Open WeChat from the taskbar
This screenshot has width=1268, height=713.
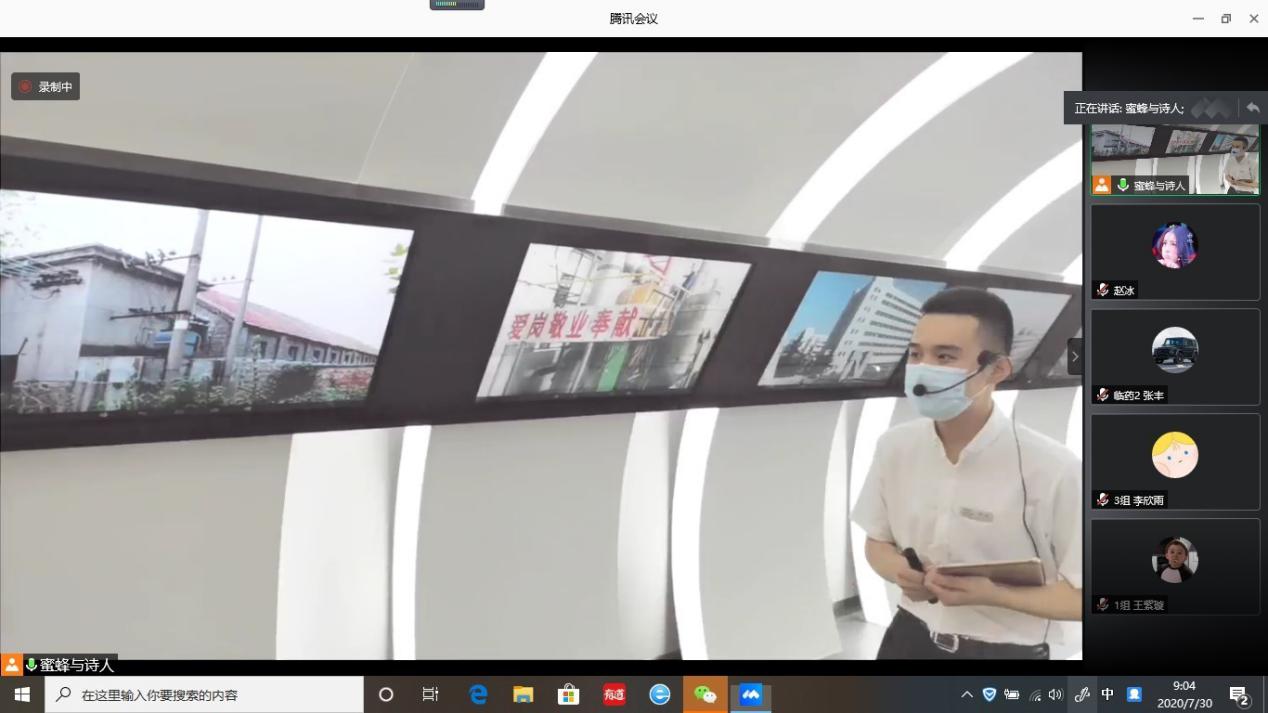point(705,695)
